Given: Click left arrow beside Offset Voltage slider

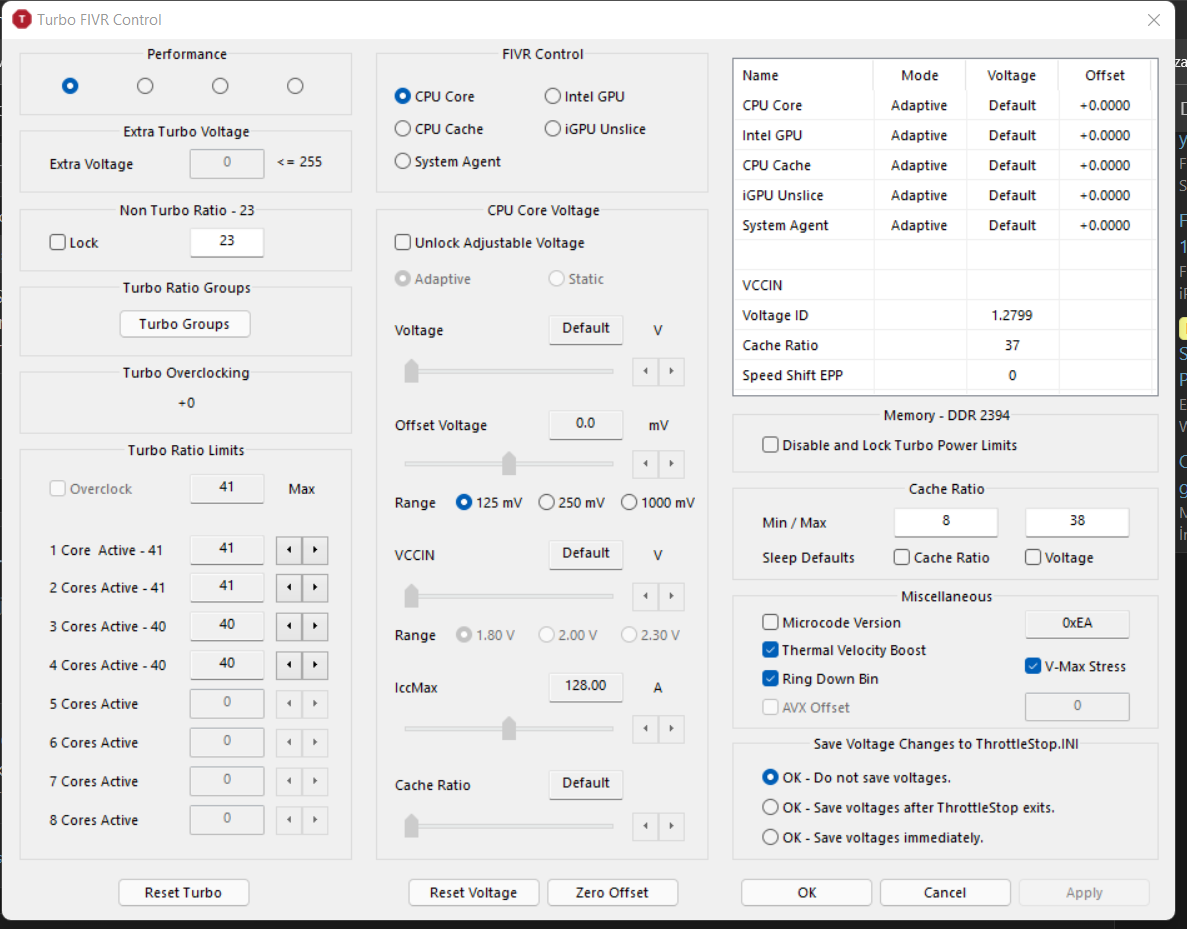Looking at the screenshot, I should 646,463.
